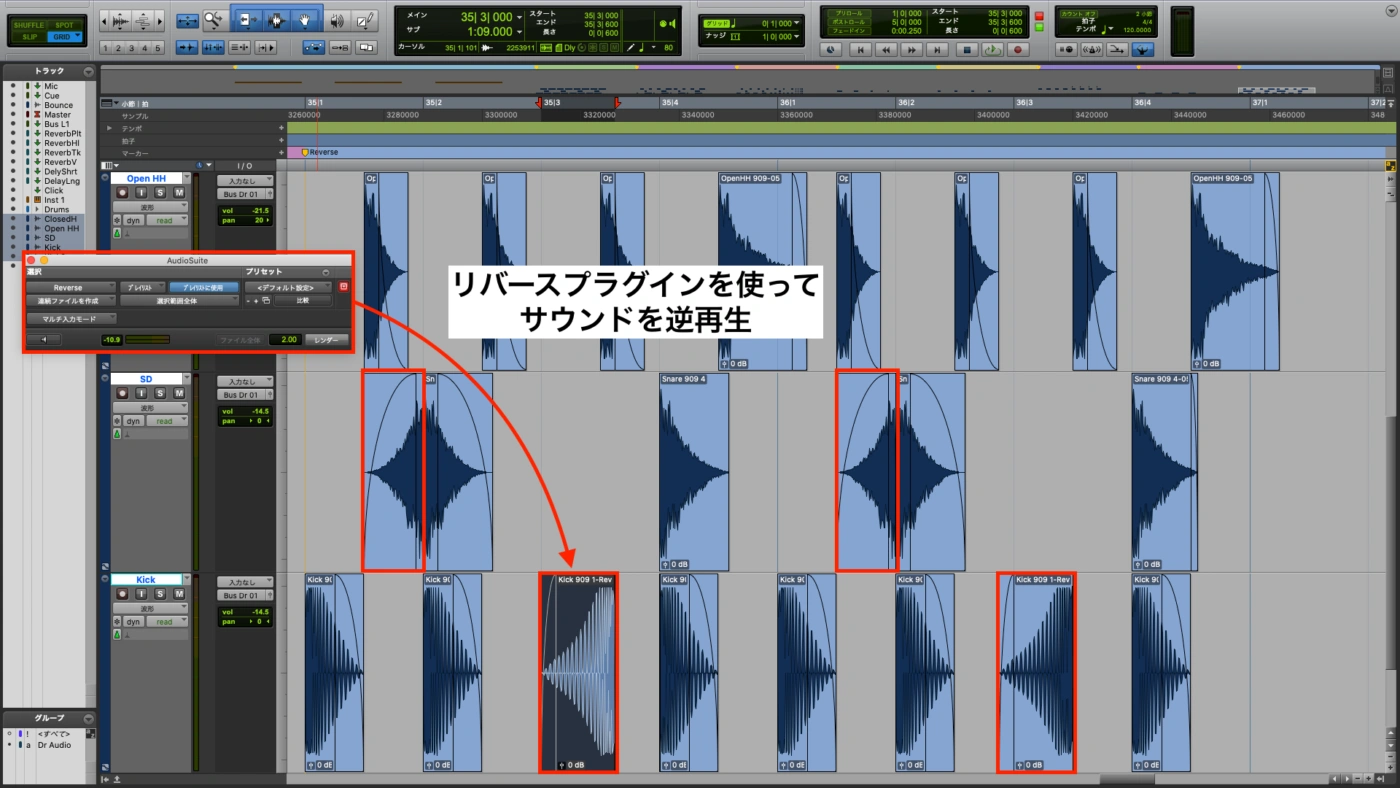Select the Zoomer tool
The height and width of the screenshot is (788, 1400).
click(214, 20)
